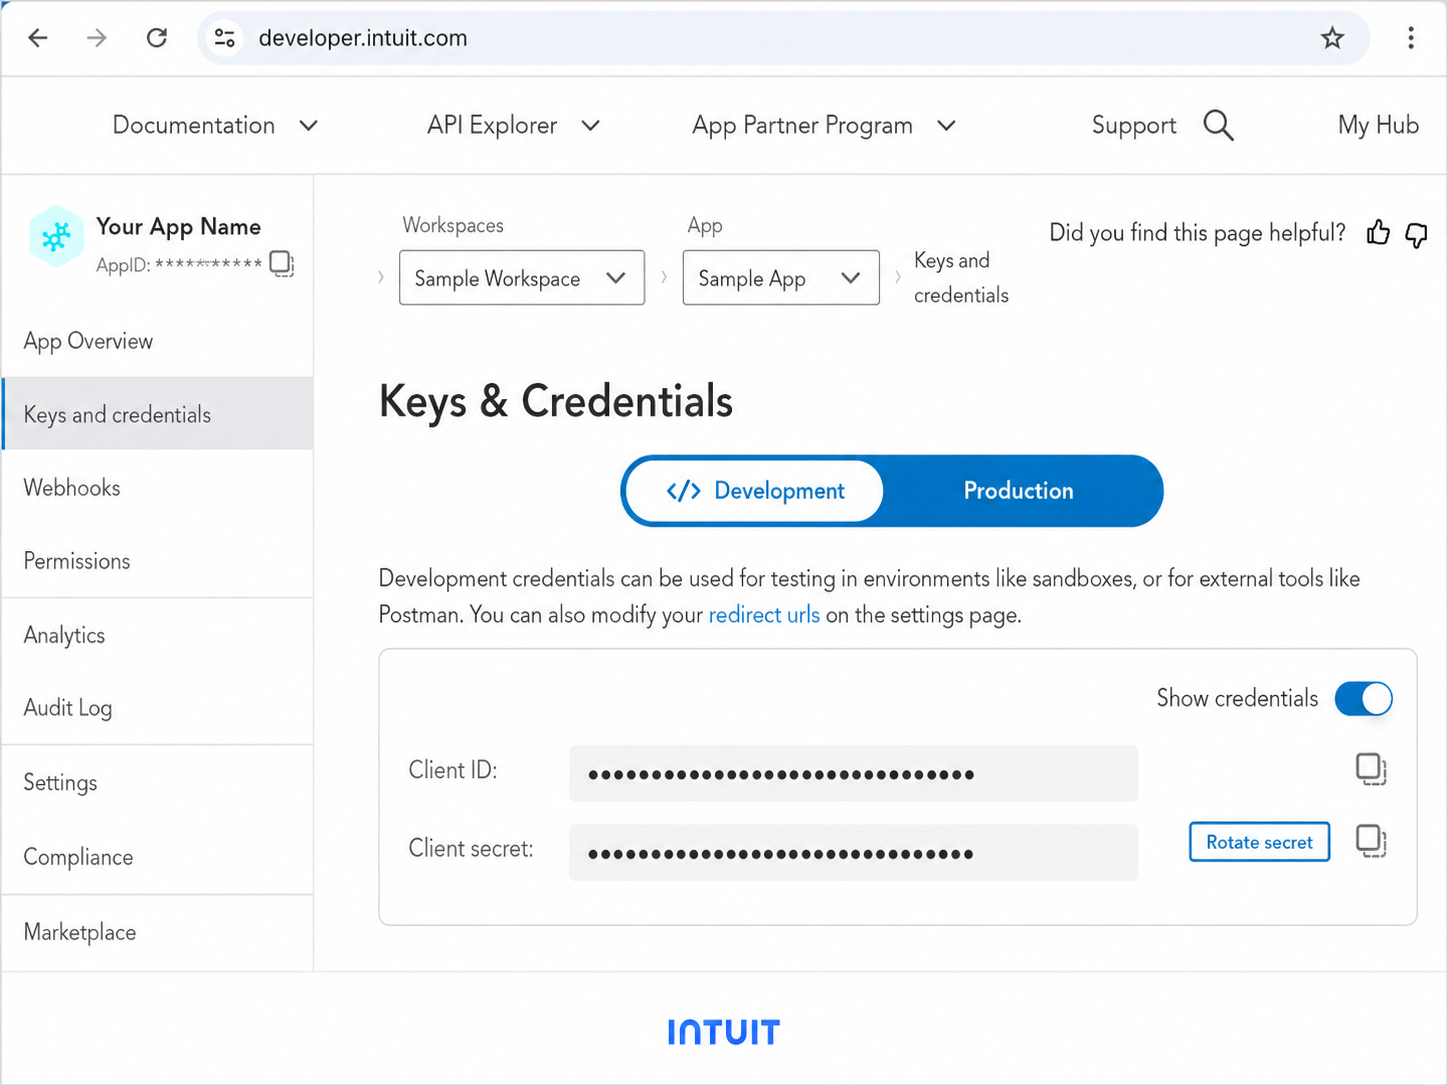
Task: Open the browser three-dot menu
Action: (1411, 38)
